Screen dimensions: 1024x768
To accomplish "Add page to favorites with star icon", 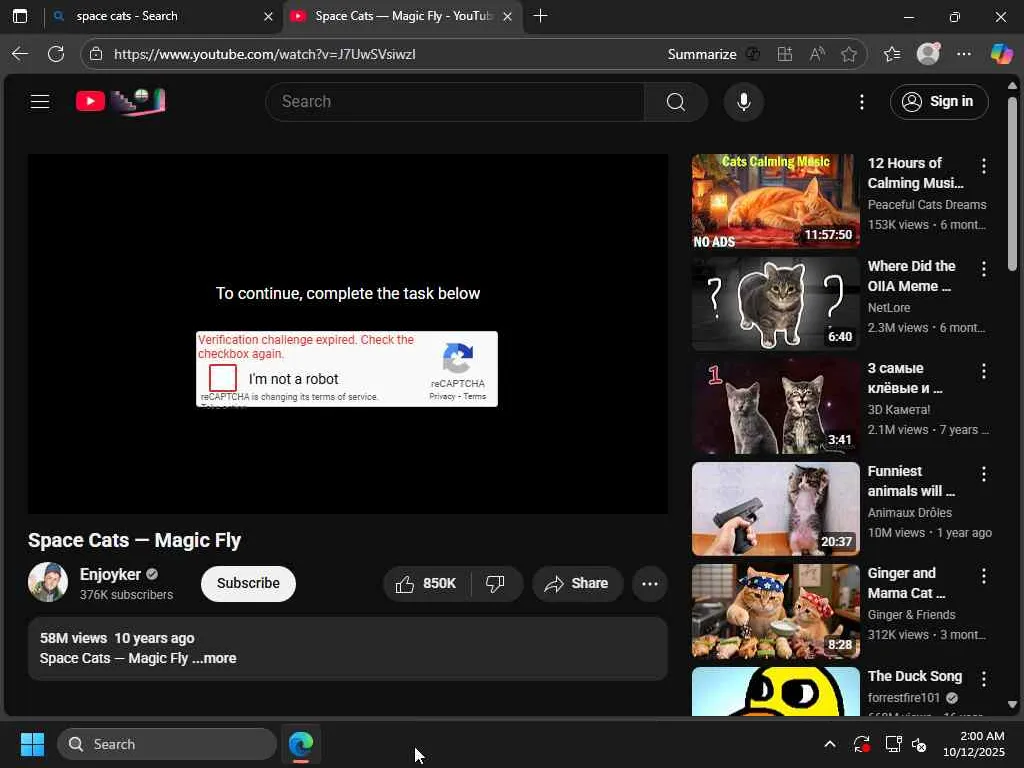I will click(848, 54).
